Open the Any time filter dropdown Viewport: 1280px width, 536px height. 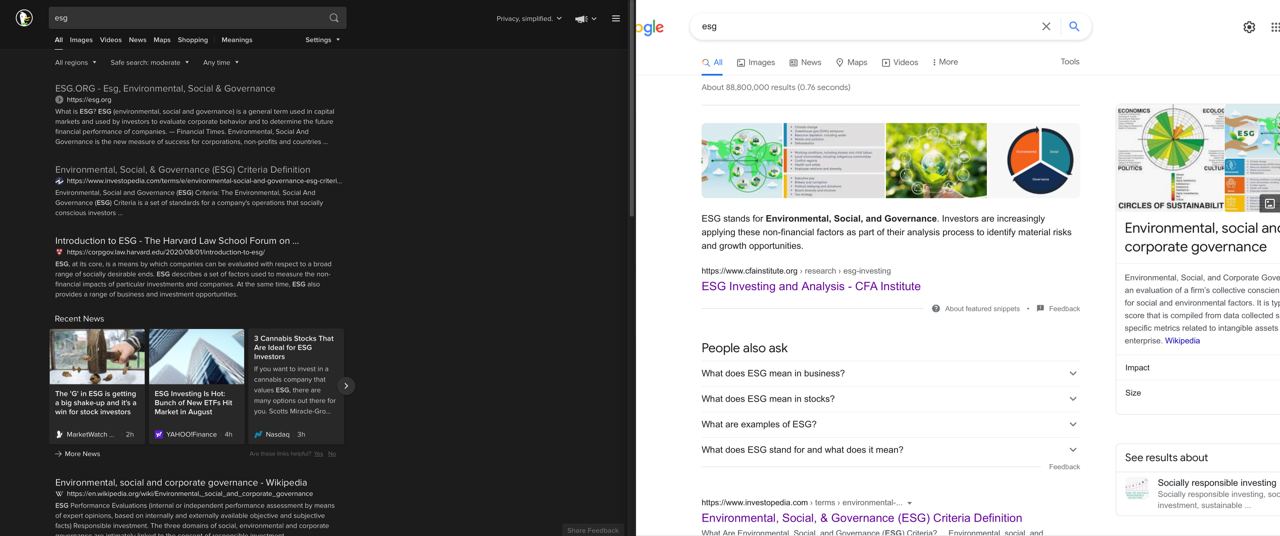tap(221, 62)
